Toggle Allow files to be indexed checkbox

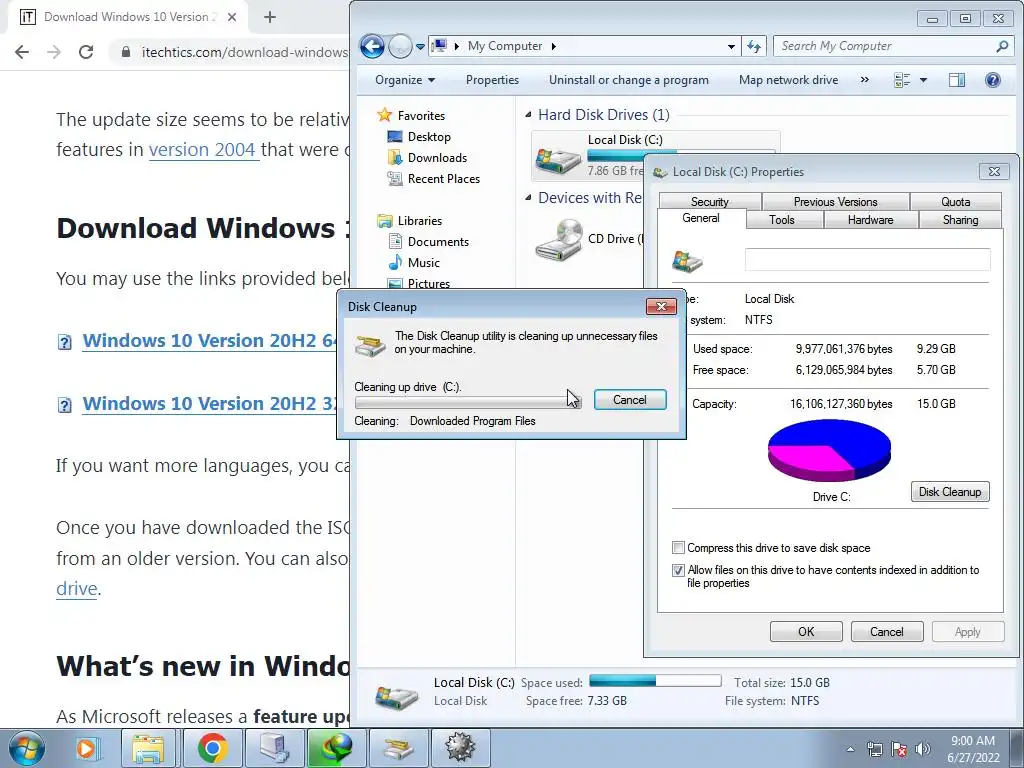click(x=679, y=570)
